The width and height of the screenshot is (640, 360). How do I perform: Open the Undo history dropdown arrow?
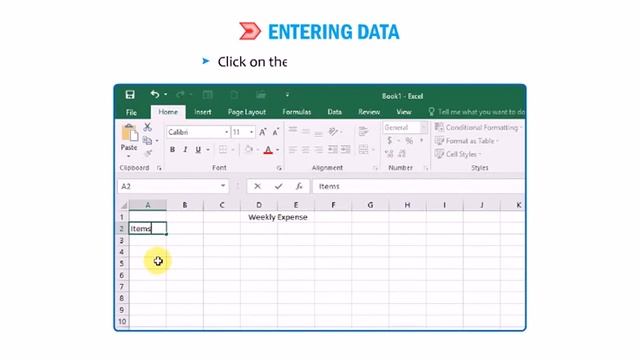pos(165,95)
